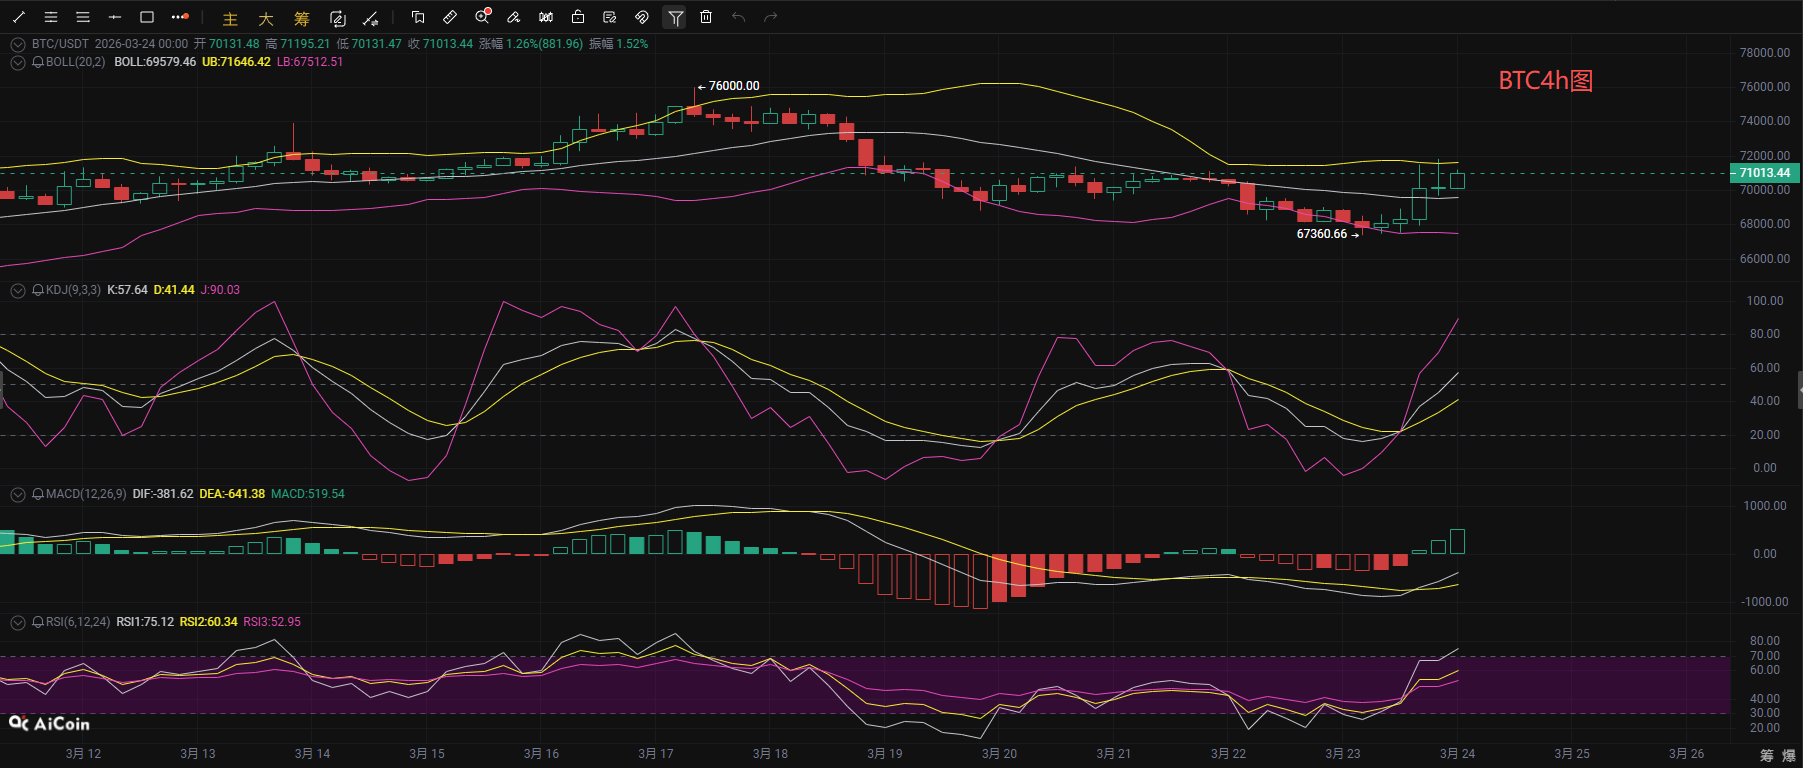
Task: Click the current price label 71013.44
Action: click(x=1765, y=173)
